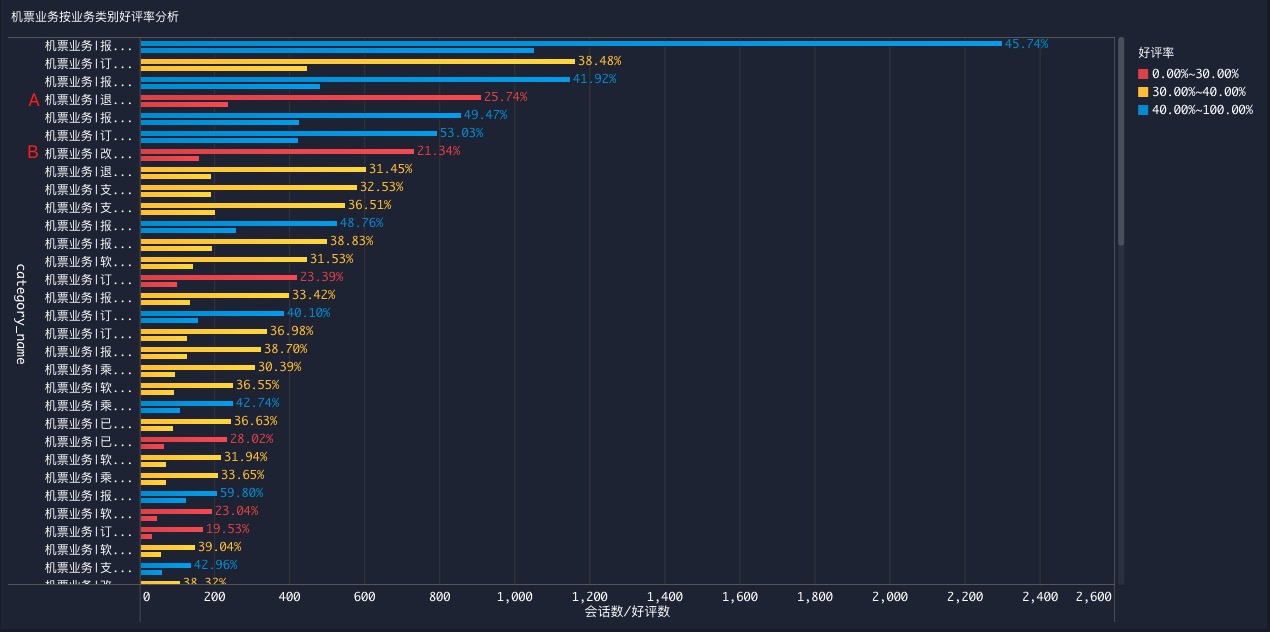This screenshot has width=1270, height=632.
Task: Toggle the yellow 30.00%~40.00% legend swatch
Action: (1143, 92)
